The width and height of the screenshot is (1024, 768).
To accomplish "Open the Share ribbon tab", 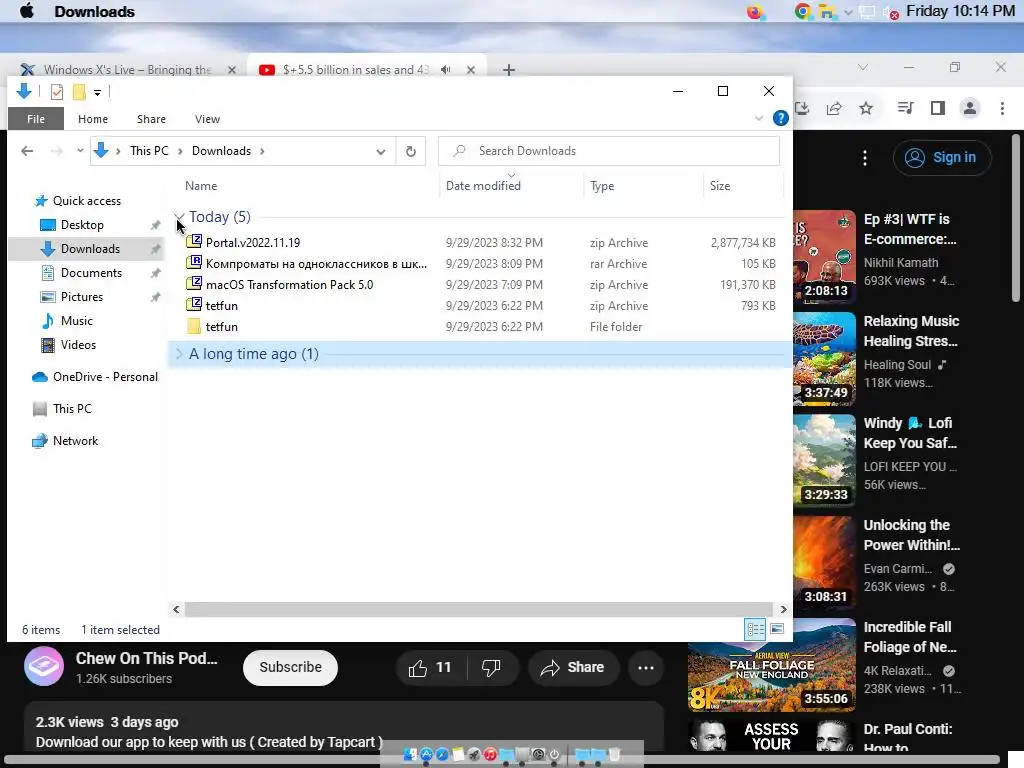I will 151,119.
